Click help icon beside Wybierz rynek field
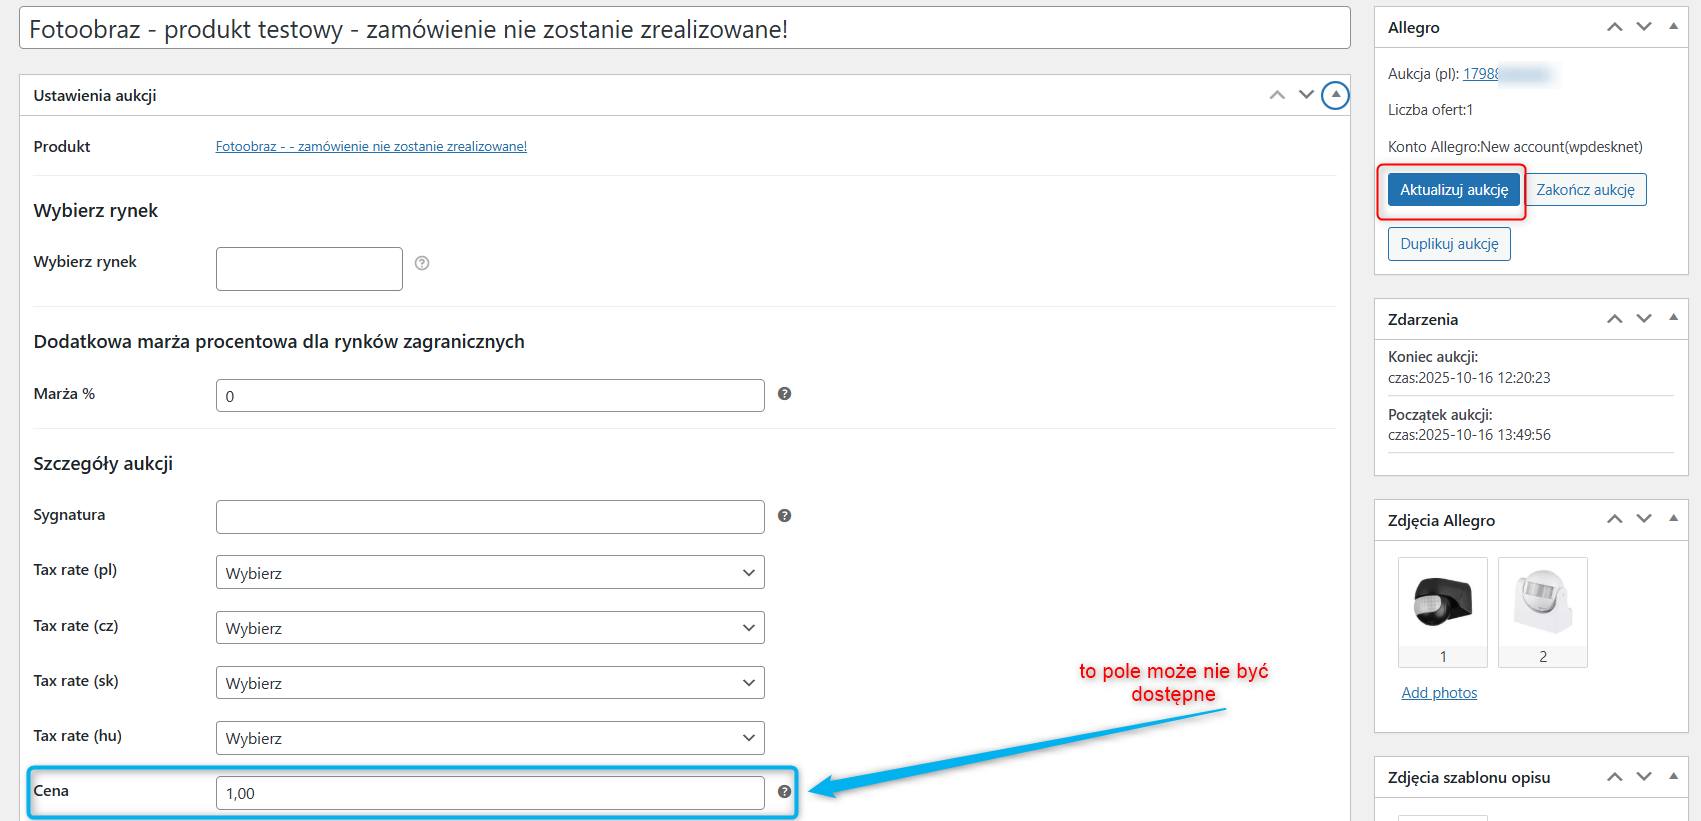Screen dimensions: 1701x821 pos(422,263)
